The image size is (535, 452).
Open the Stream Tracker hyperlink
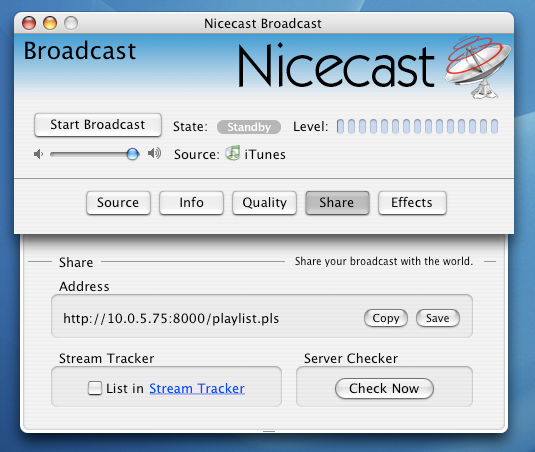pos(197,389)
